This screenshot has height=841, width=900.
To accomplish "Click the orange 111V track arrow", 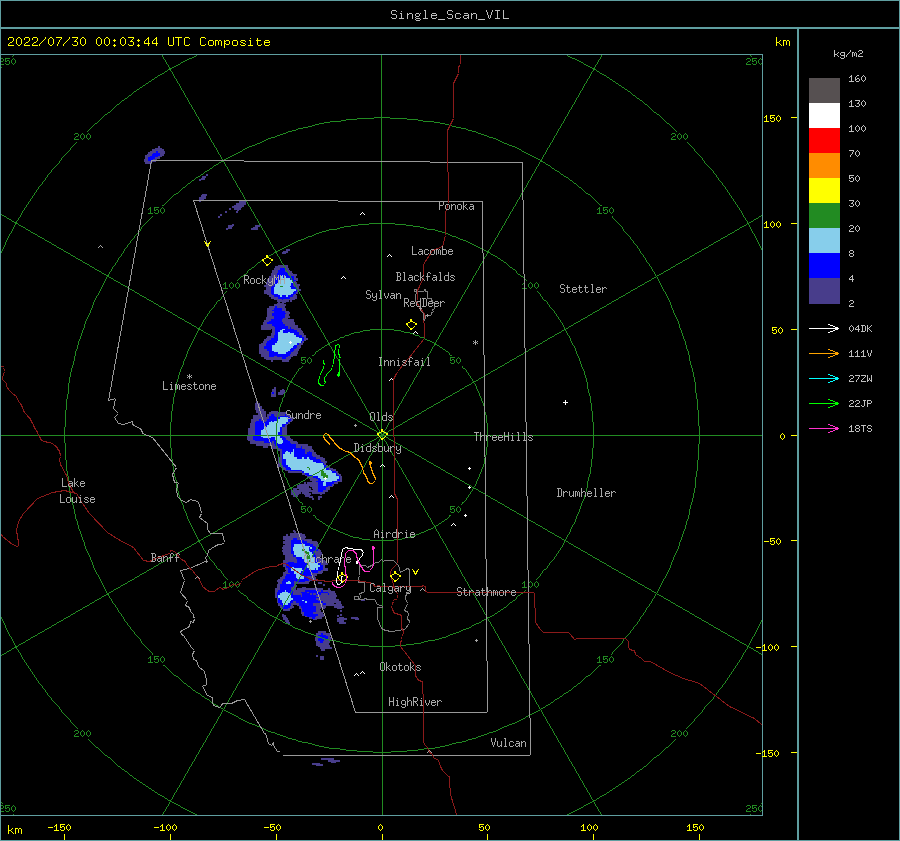I will point(824,354).
